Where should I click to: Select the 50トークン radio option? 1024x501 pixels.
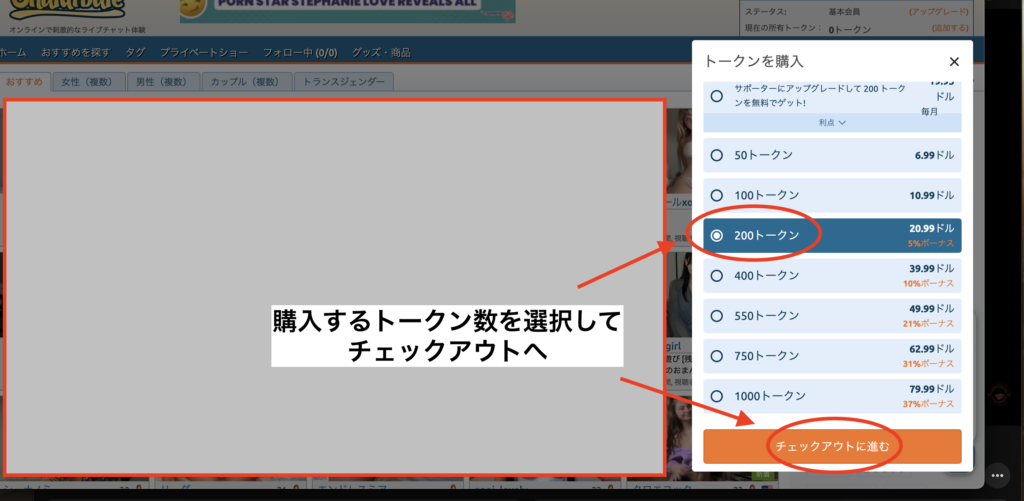coord(716,155)
